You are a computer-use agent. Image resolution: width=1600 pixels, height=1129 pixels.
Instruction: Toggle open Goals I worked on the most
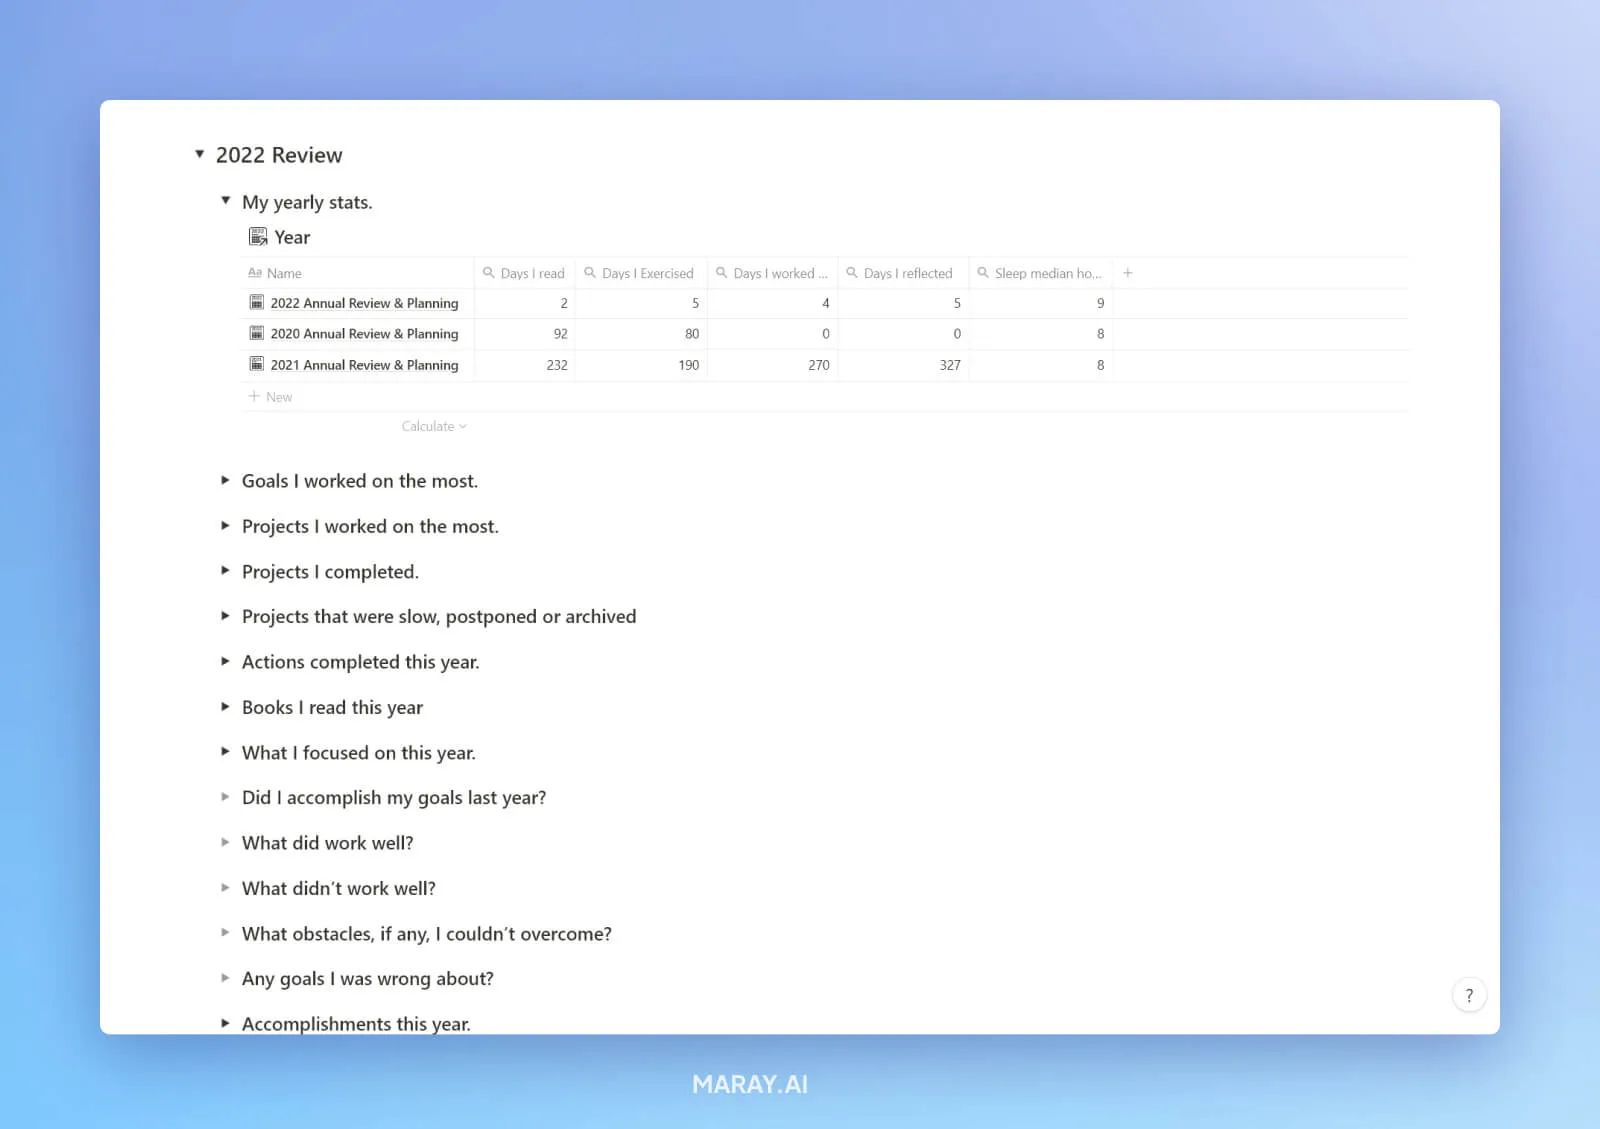(x=225, y=480)
